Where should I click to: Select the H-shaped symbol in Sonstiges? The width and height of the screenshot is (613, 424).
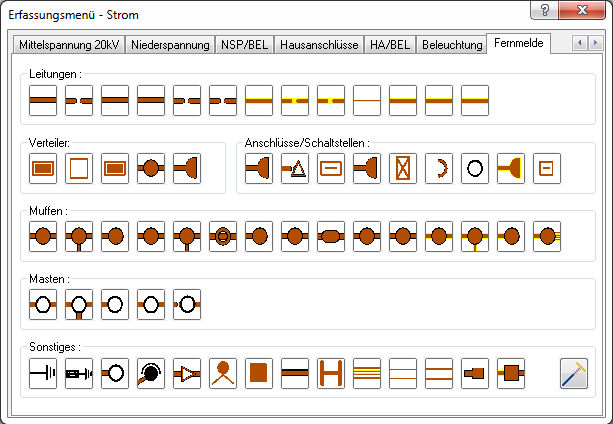(x=331, y=373)
